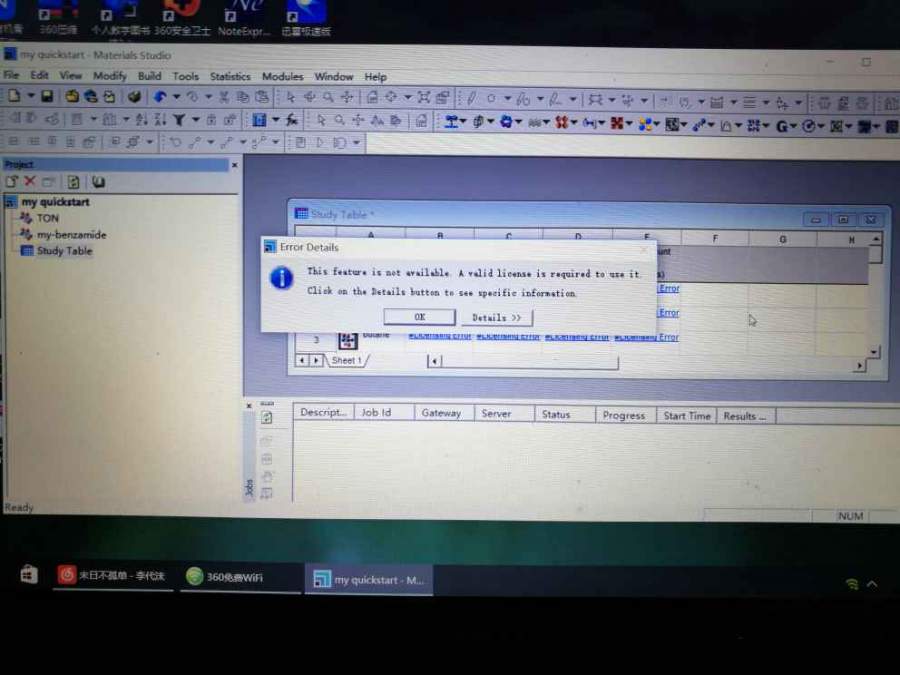The image size is (900, 675).
Task: Expand the system tray hidden icons chevron
Action: pos(872,584)
